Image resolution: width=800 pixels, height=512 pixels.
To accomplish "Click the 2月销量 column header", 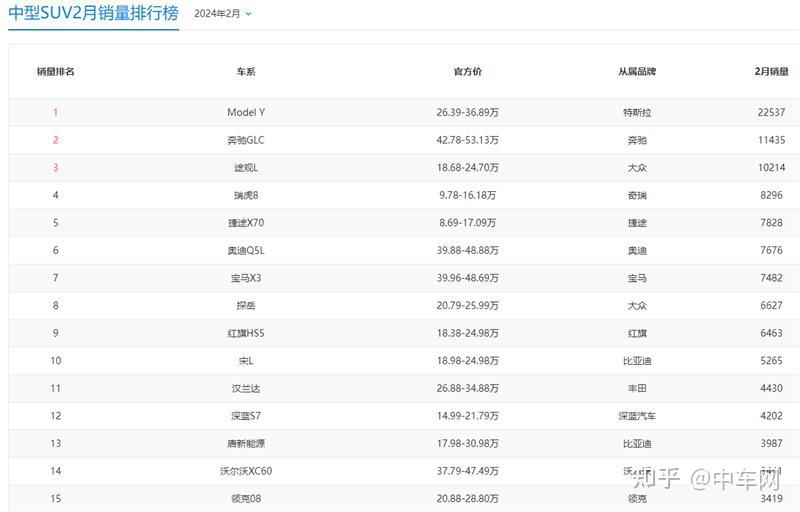I will pyautogui.click(x=771, y=71).
